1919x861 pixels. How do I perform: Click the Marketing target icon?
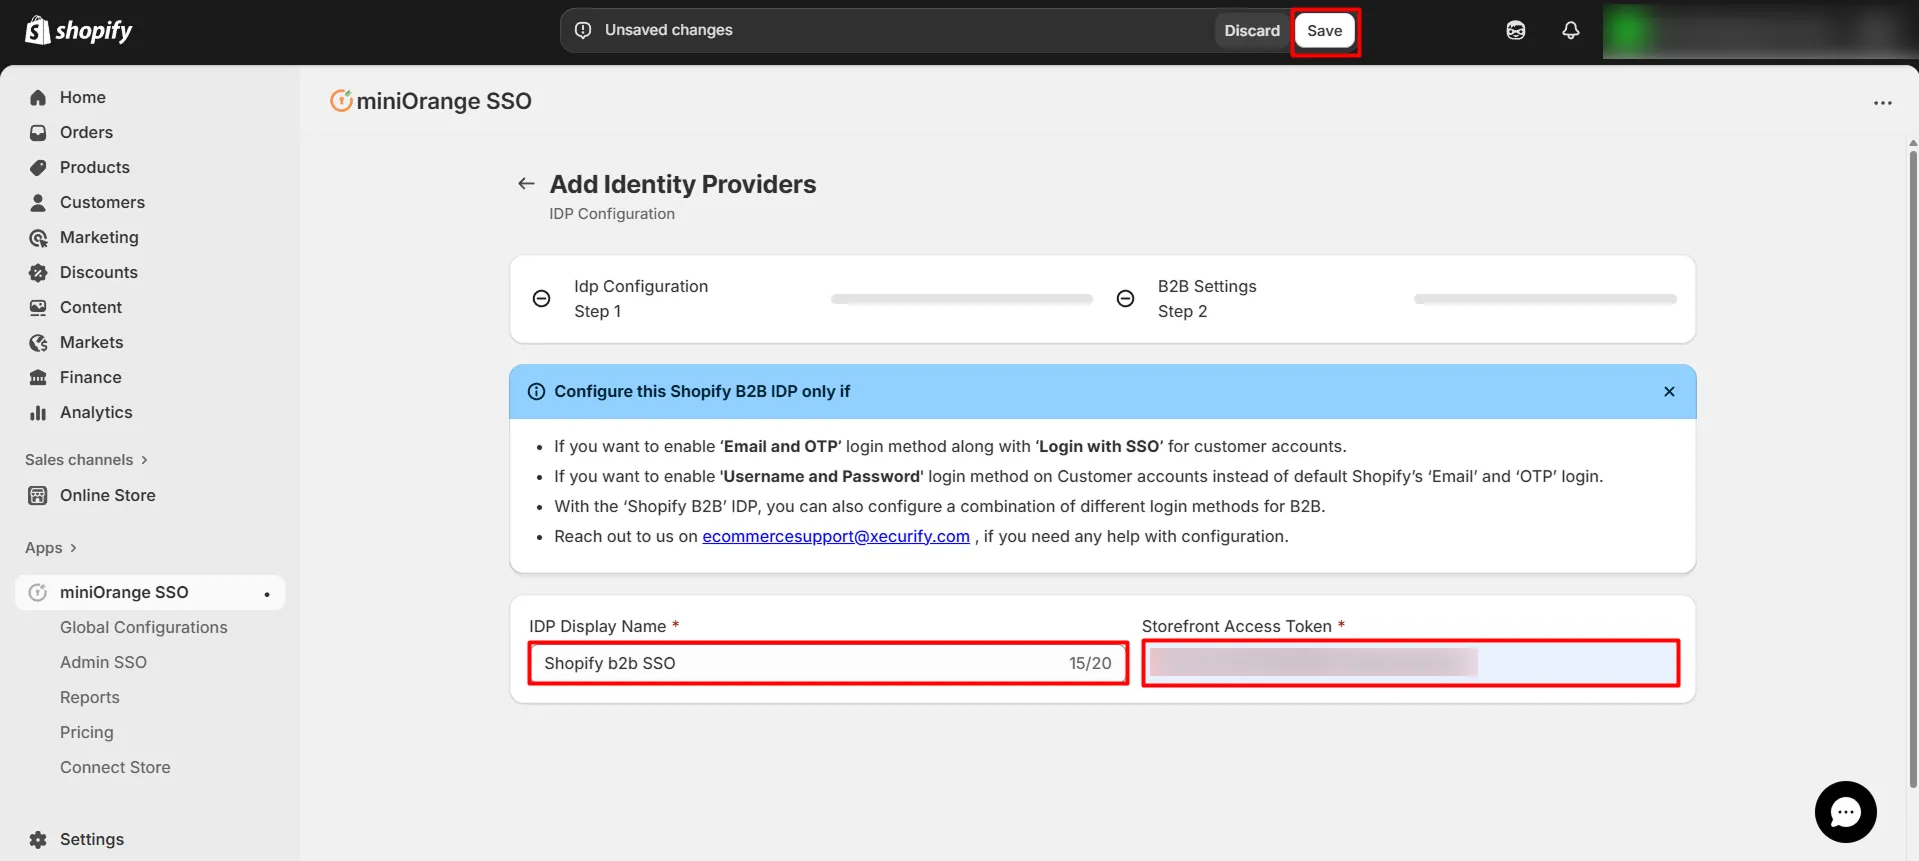38,237
